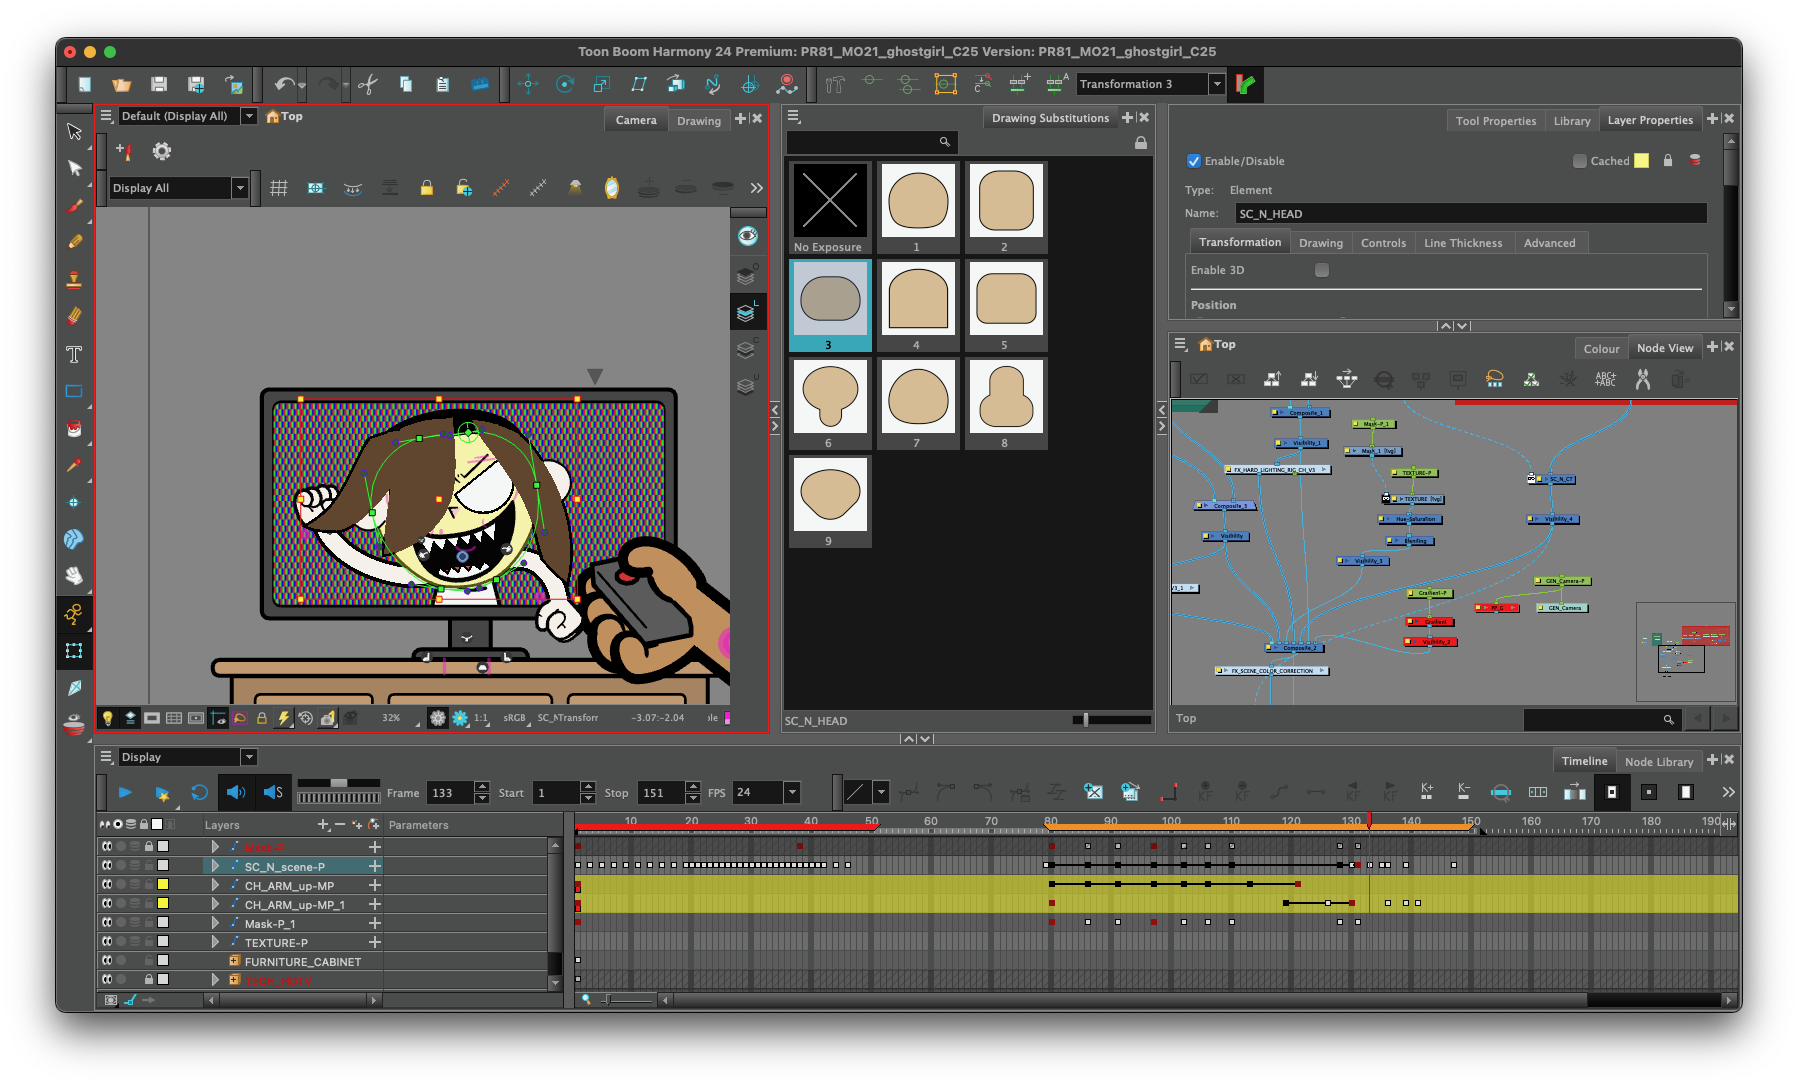Viewport: 1798px width, 1086px height.
Task: Click the Delete Layers minus icon in Timeline
Action: [340, 825]
